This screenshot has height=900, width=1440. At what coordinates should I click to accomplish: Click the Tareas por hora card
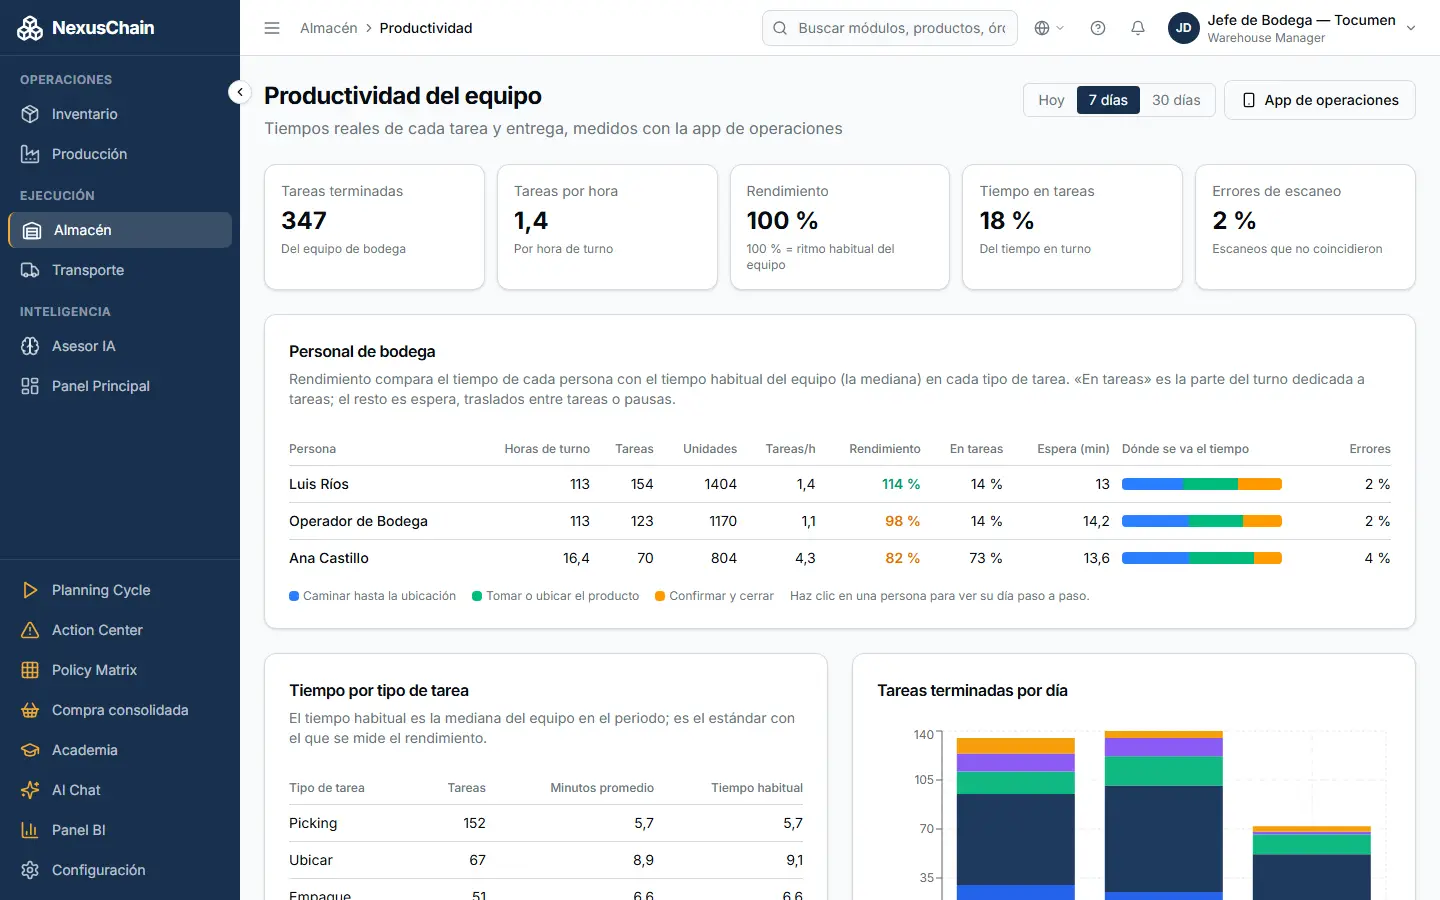pyautogui.click(x=607, y=227)
